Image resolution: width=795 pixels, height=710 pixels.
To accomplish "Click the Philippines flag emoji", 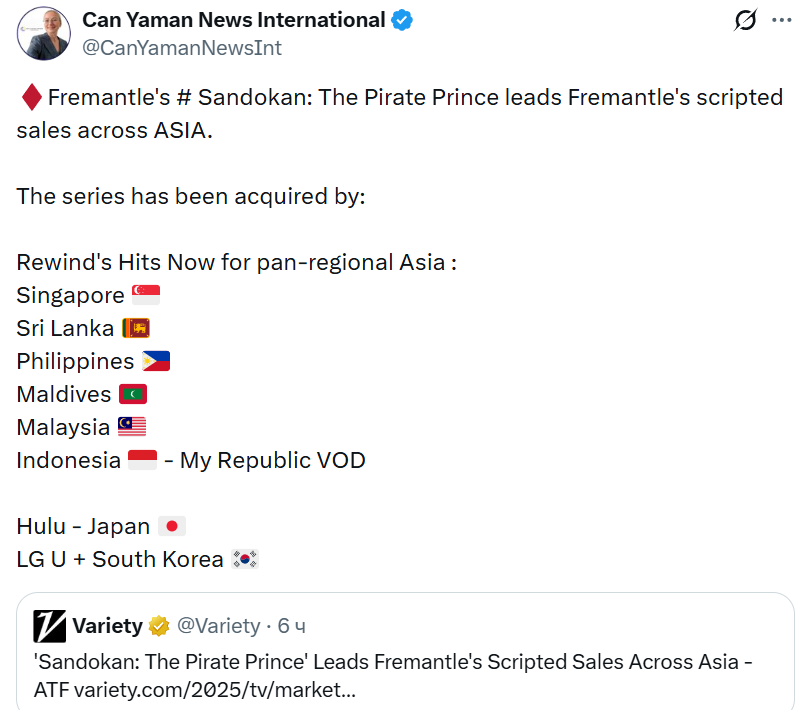I will (156, 361).
